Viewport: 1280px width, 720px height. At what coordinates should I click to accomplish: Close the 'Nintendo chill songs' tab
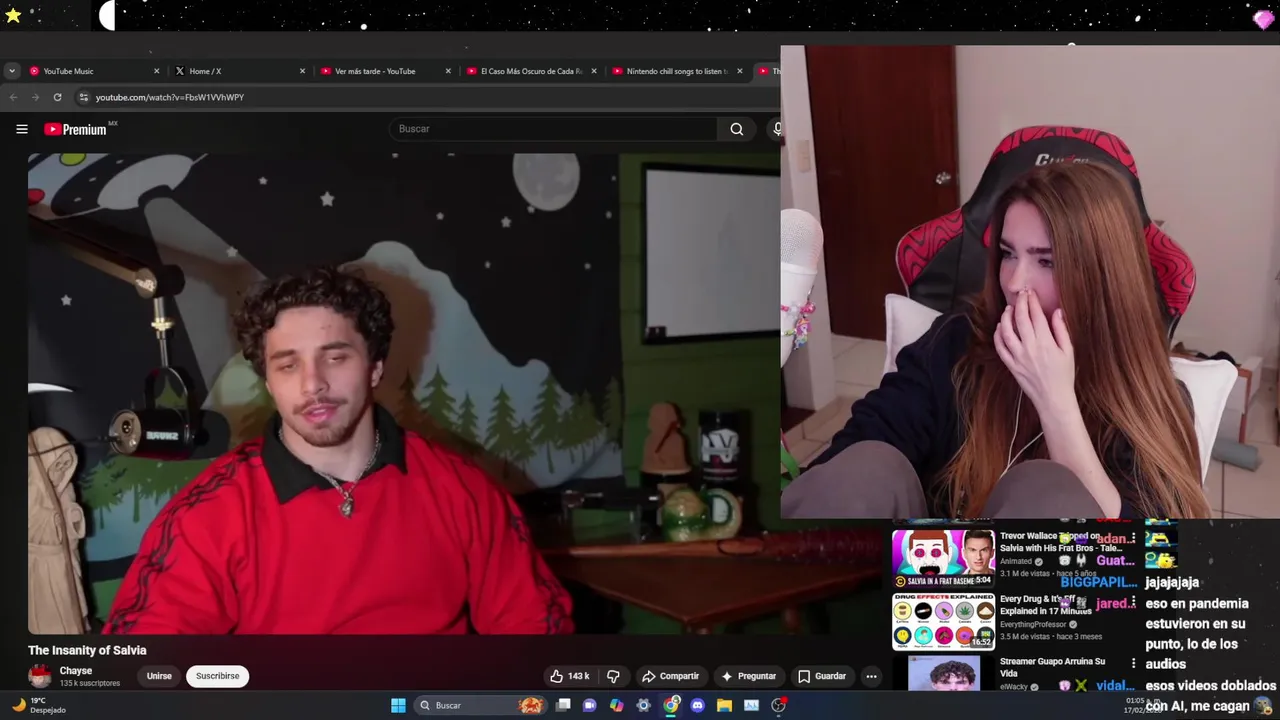[740, 71]
